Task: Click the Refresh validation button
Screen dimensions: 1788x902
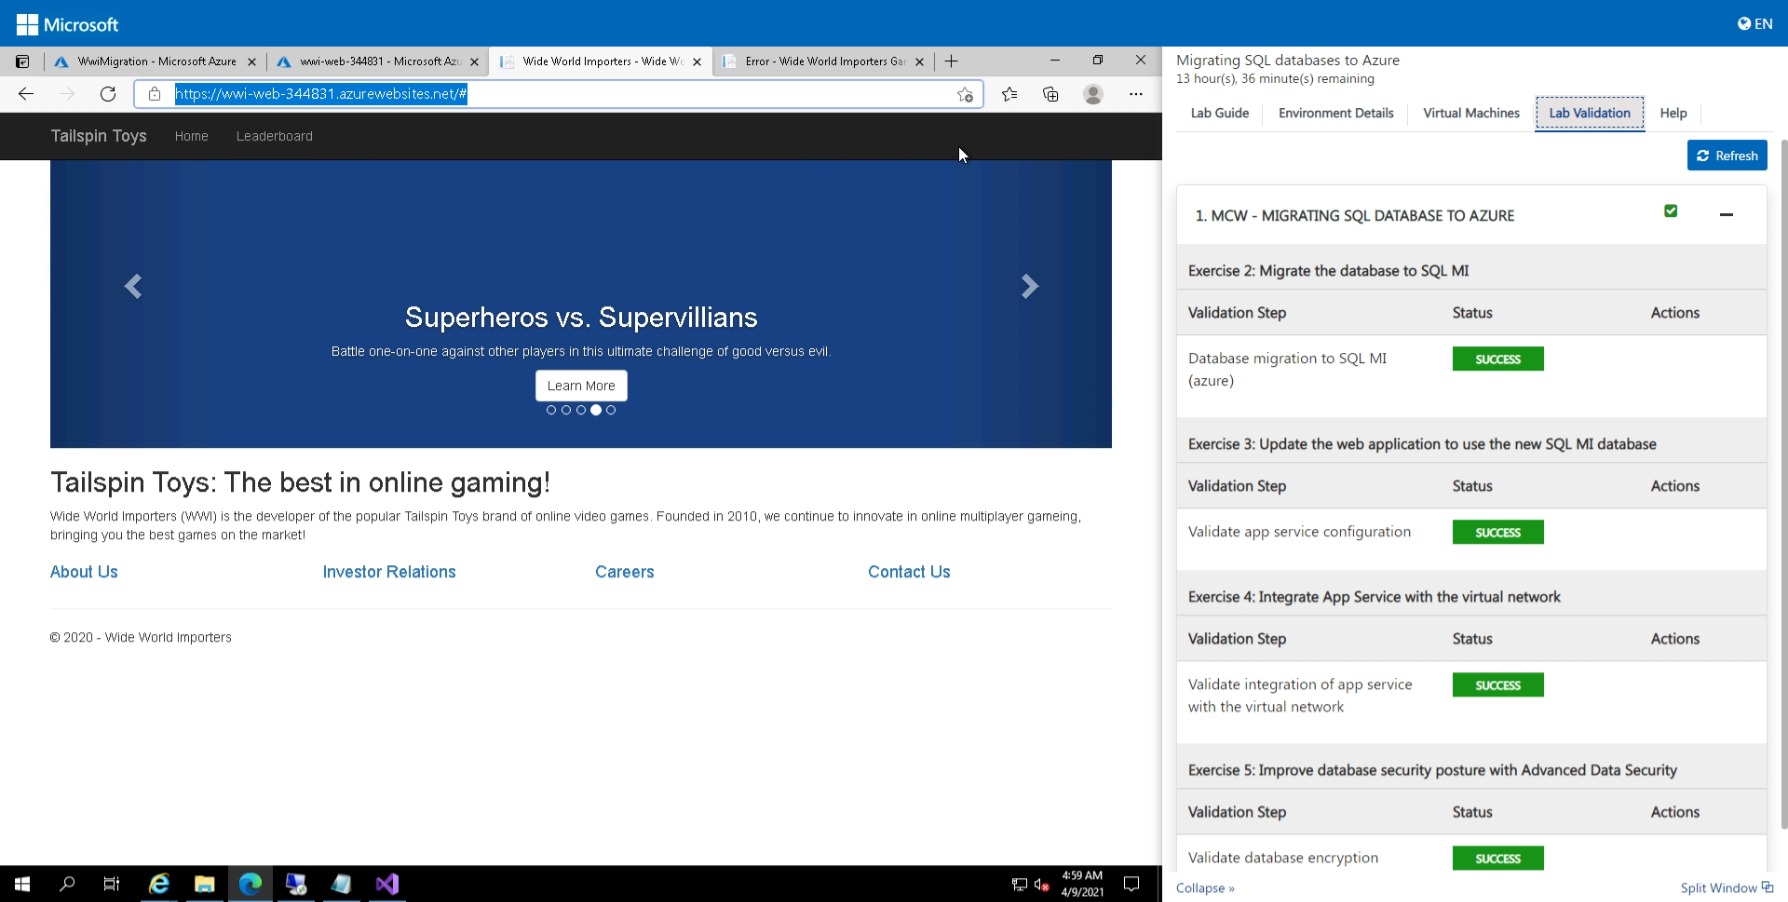Action: coord(1727,156)
